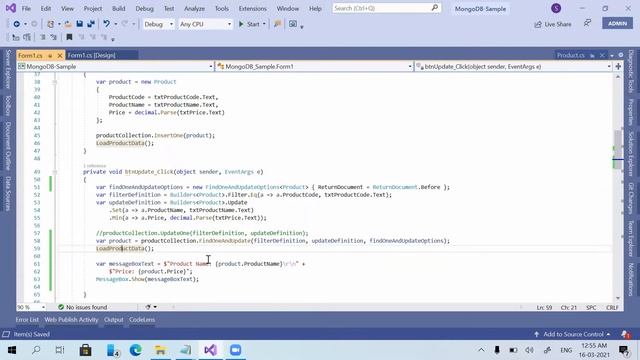640x360 pixels.
Task: Switch to the Form1.cs [Design] tab
Action: click(x=91, y=55)
